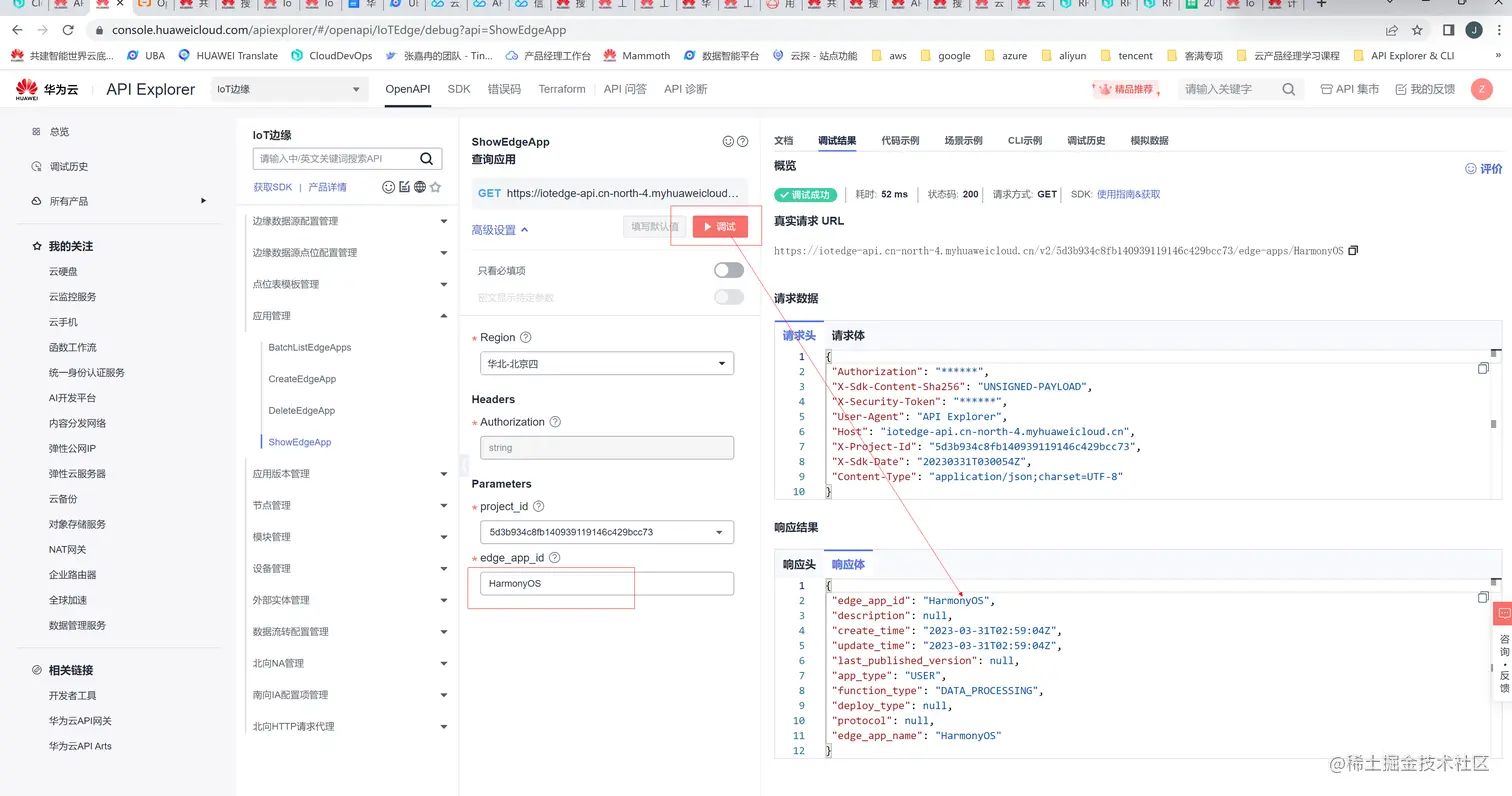Copy the request header JSON with copy icon

click(1483, 369)
